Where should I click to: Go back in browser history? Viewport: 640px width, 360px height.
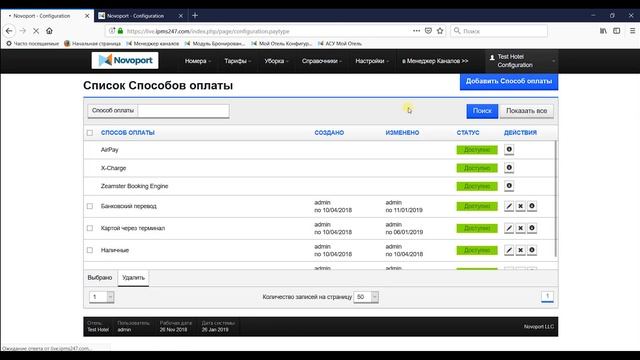pyautogui.click(x=9, y=31)
